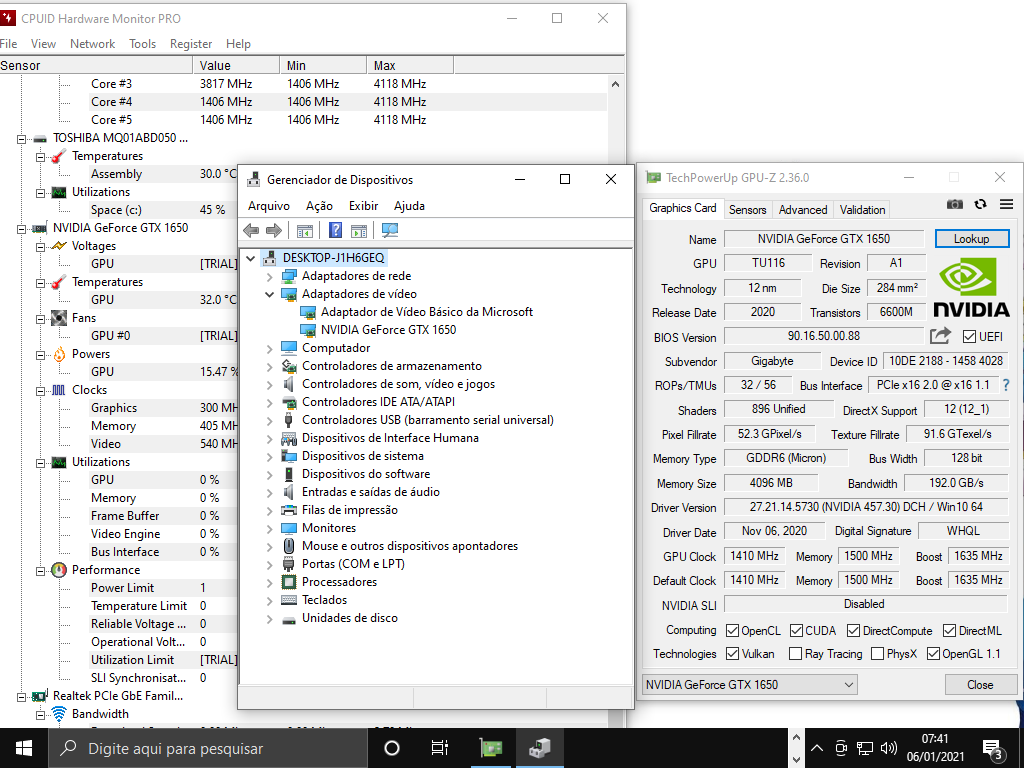Open the Arquivo menu in Device Manager

tap(268, 206)
